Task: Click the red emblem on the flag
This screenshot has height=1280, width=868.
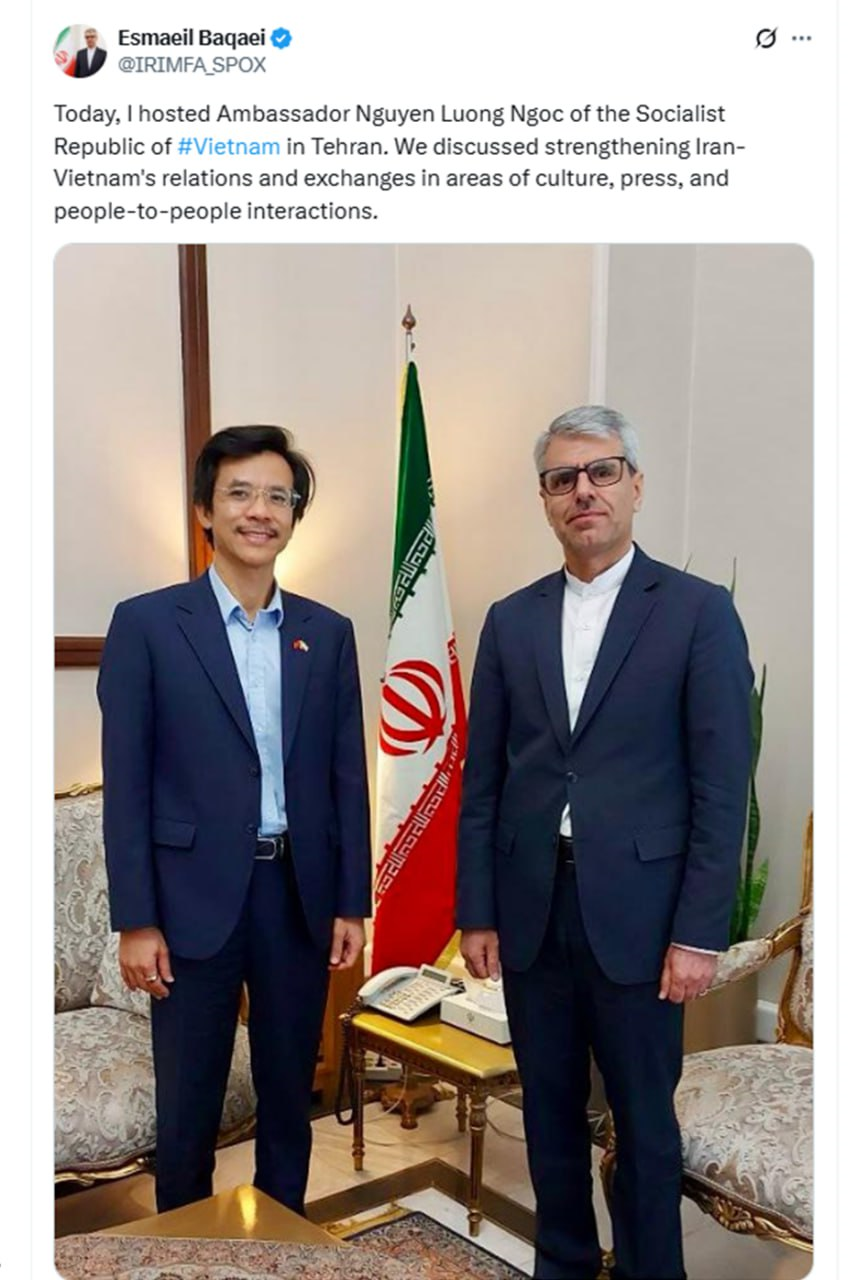Action: pos(415,708)
